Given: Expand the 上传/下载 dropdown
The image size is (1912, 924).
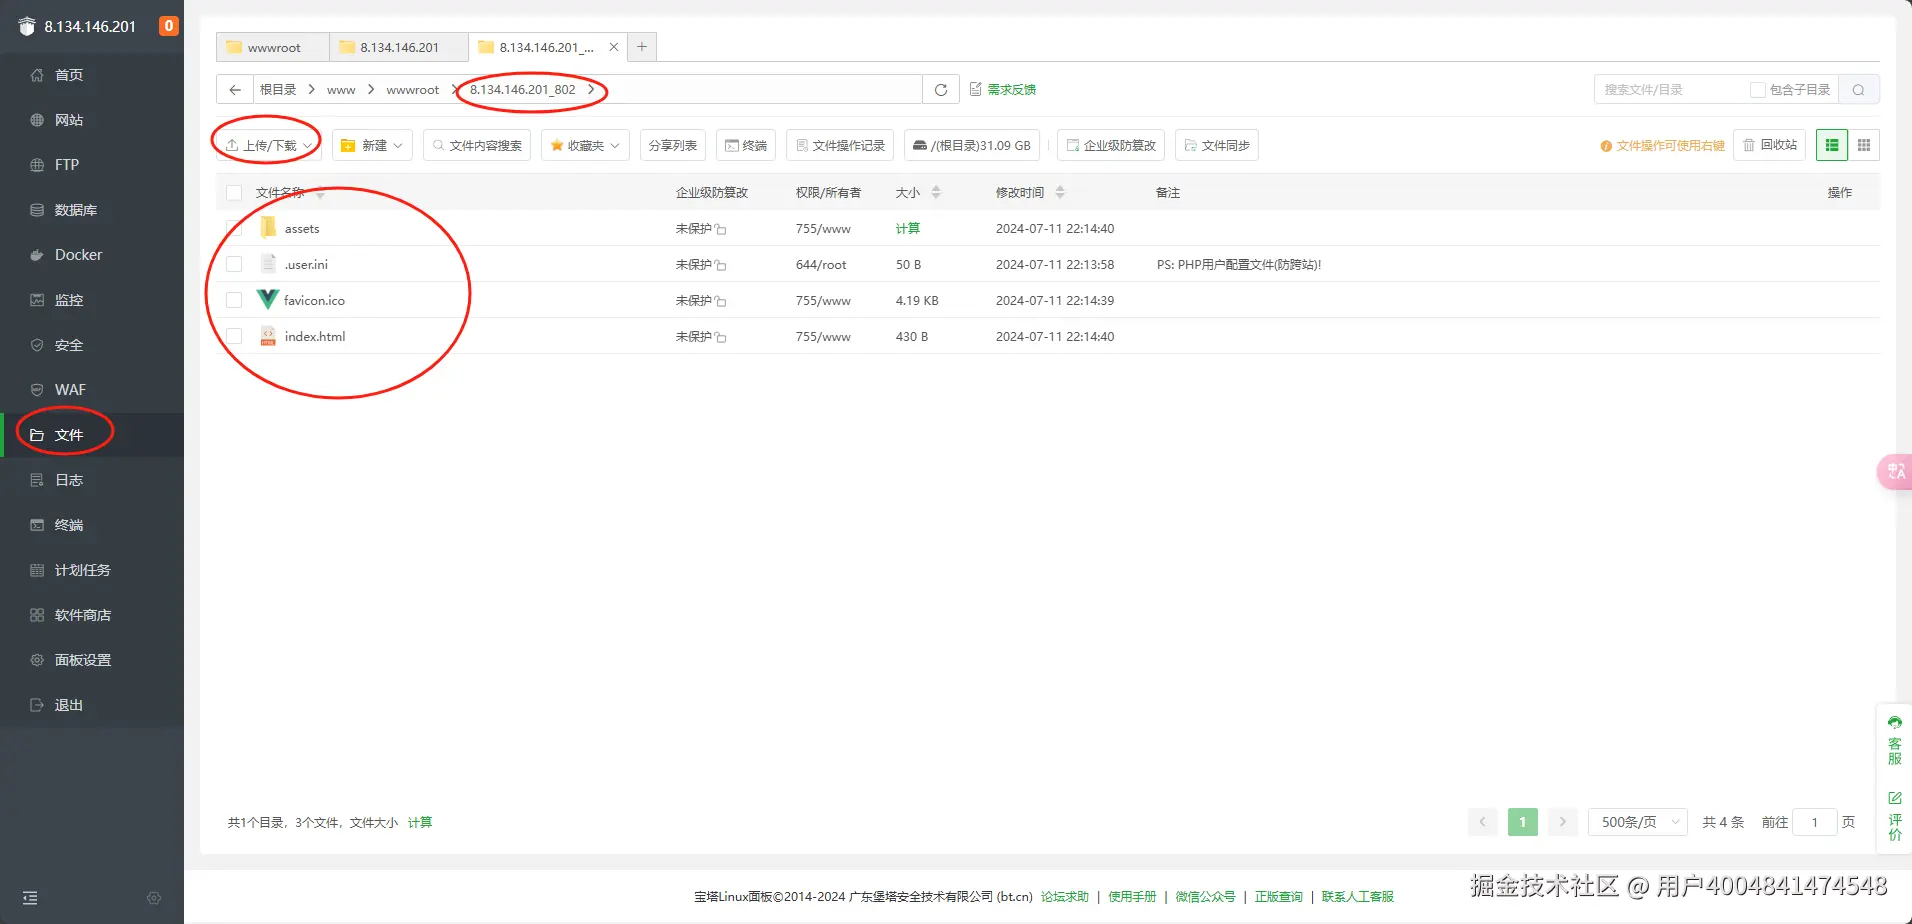Looking at the screenshot, I should pos(269,146).
